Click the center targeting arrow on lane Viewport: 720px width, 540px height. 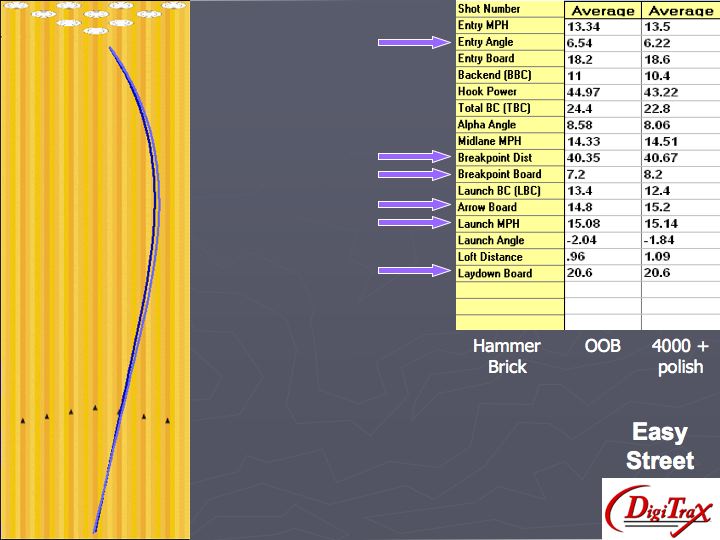(95, 407)
